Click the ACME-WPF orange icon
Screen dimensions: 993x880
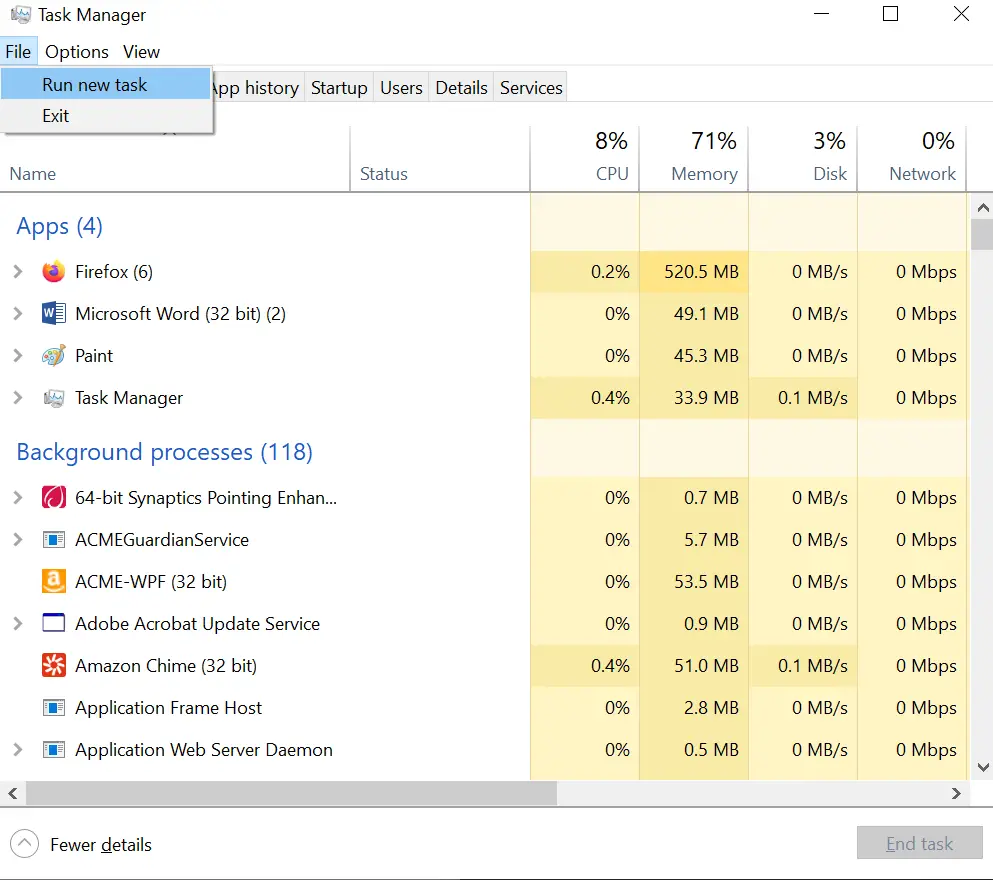(x=54, y=581)
